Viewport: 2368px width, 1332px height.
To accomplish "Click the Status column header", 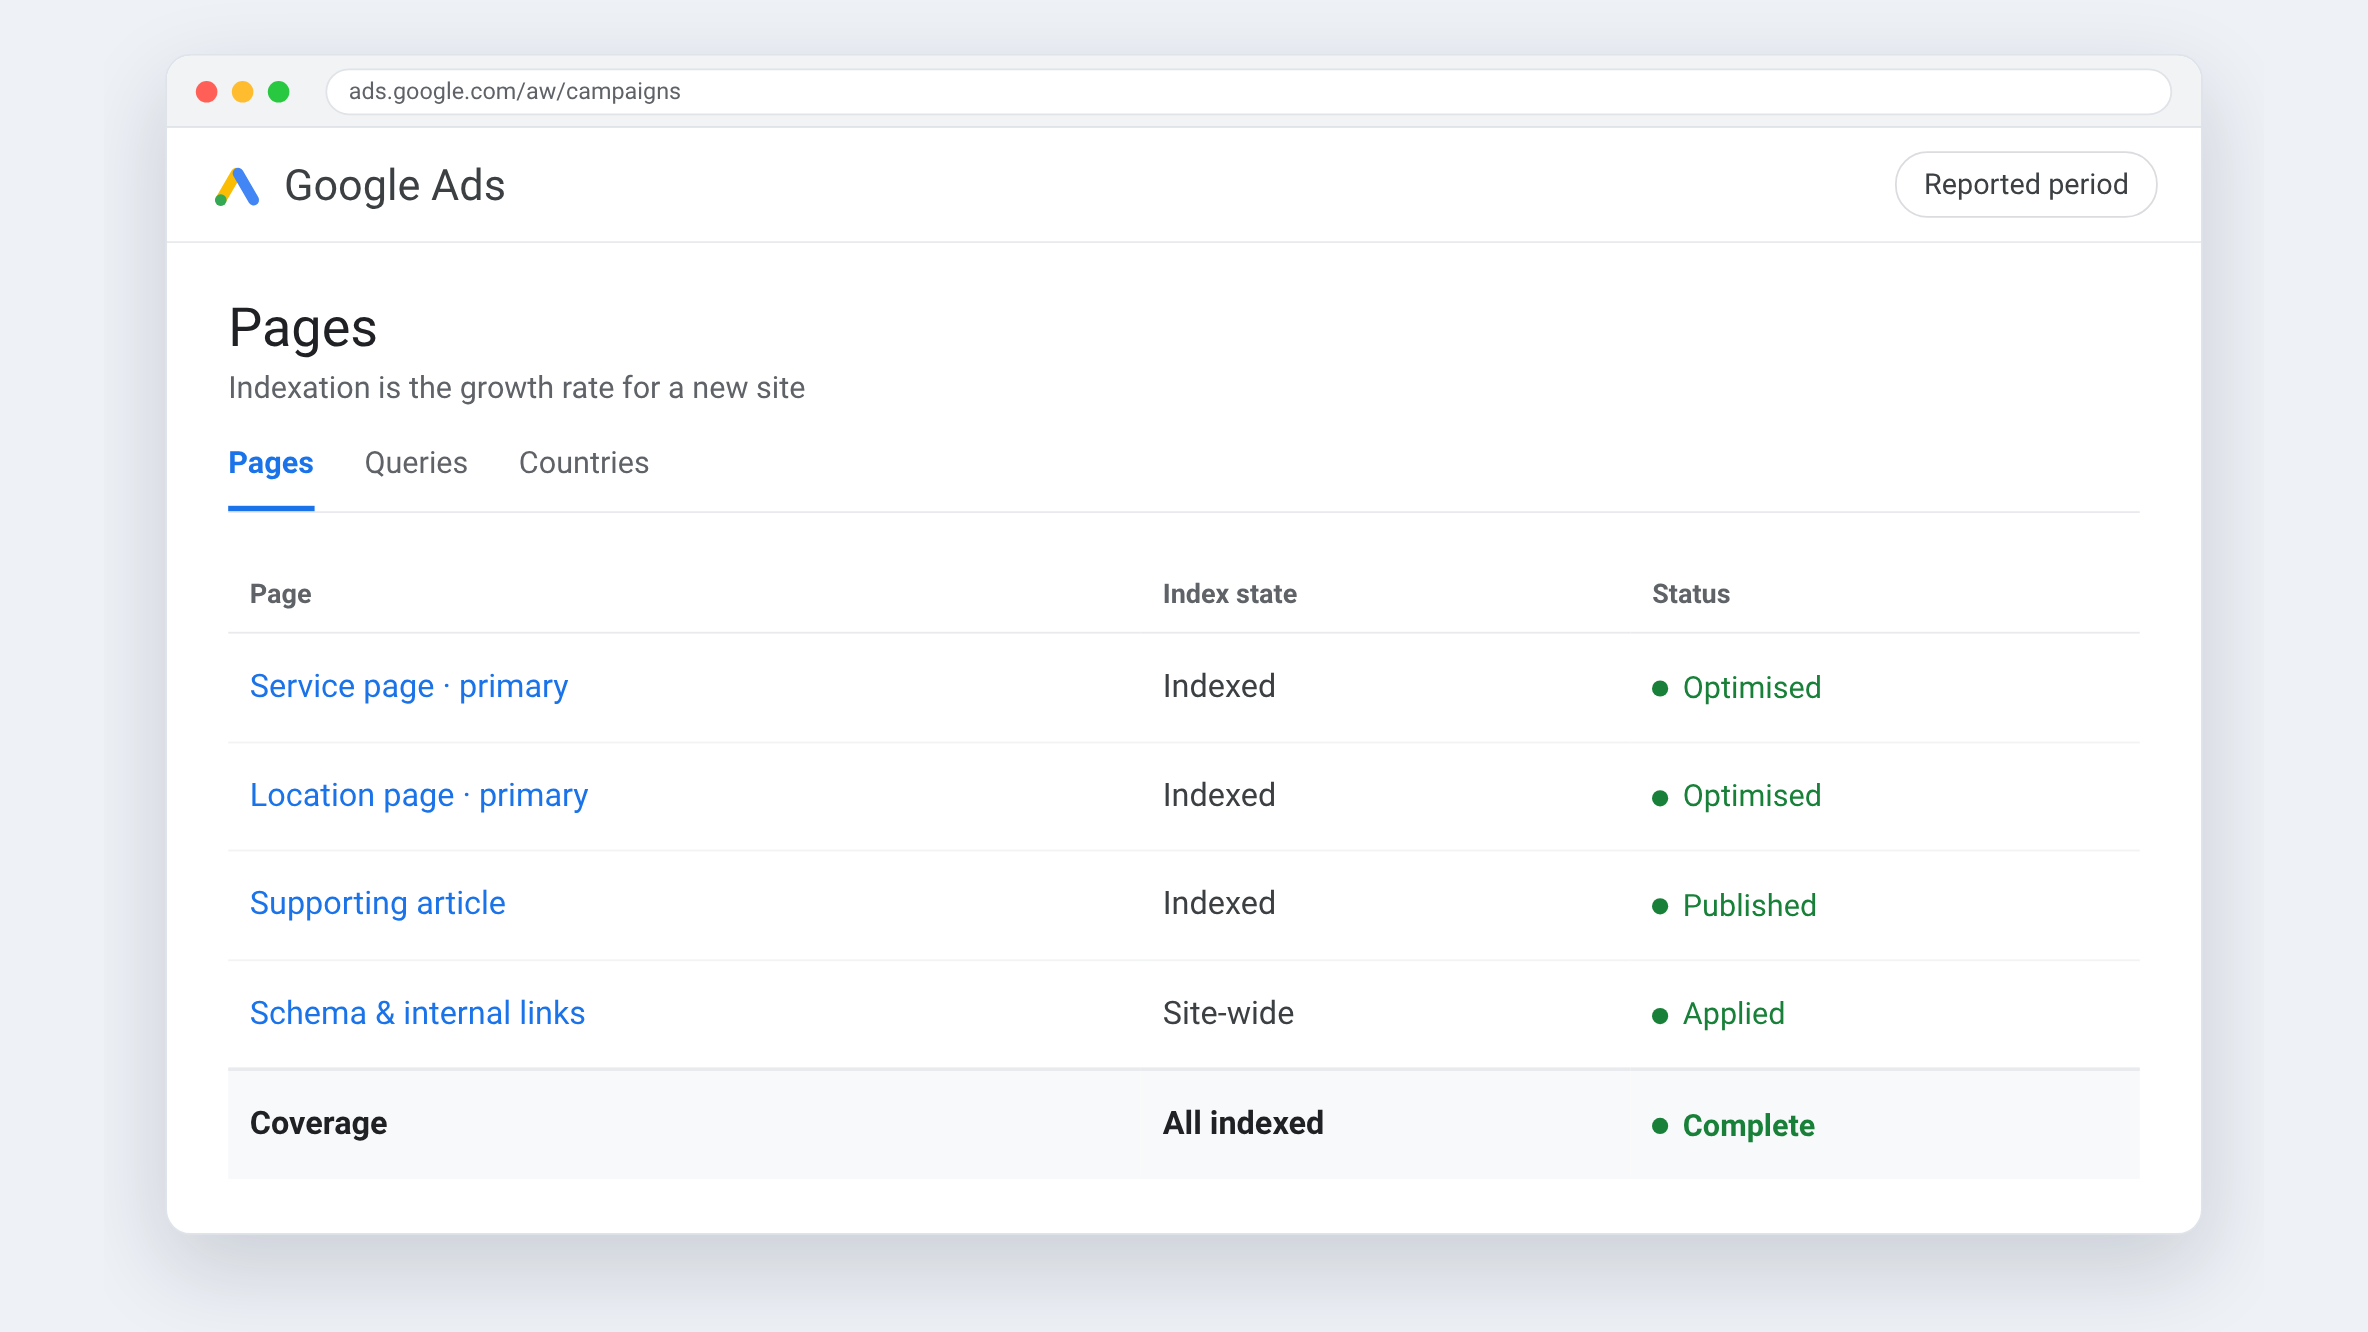I will click(1691, 594).
